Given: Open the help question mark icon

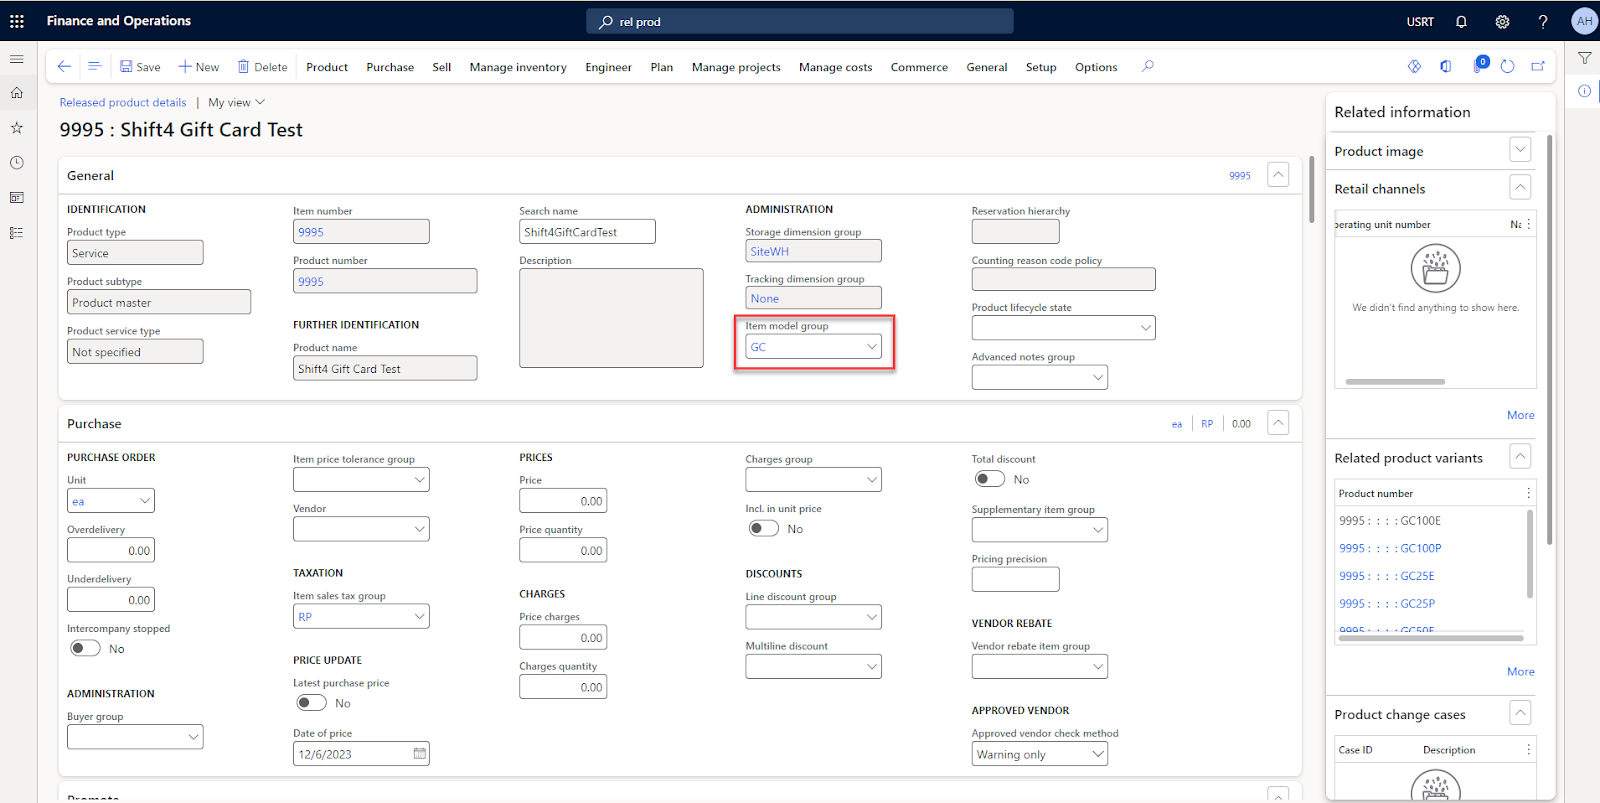Looking at the screenshot, I should (1543, 21).
